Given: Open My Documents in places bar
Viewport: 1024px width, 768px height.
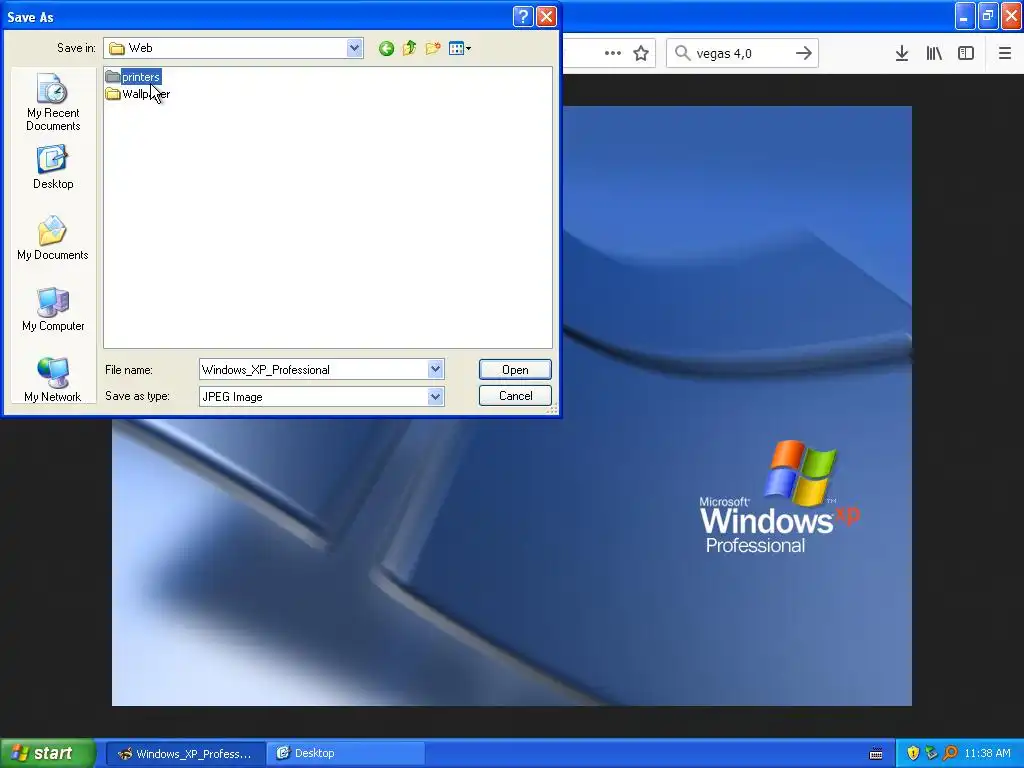Looking at the screenshot, I should click(x=53, y=238).
